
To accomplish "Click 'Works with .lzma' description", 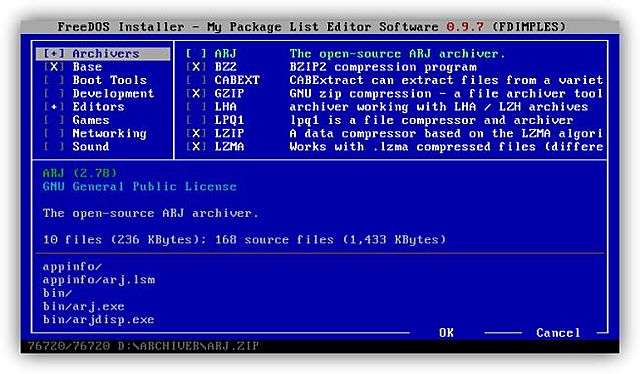I will click(x=446, y=147).
